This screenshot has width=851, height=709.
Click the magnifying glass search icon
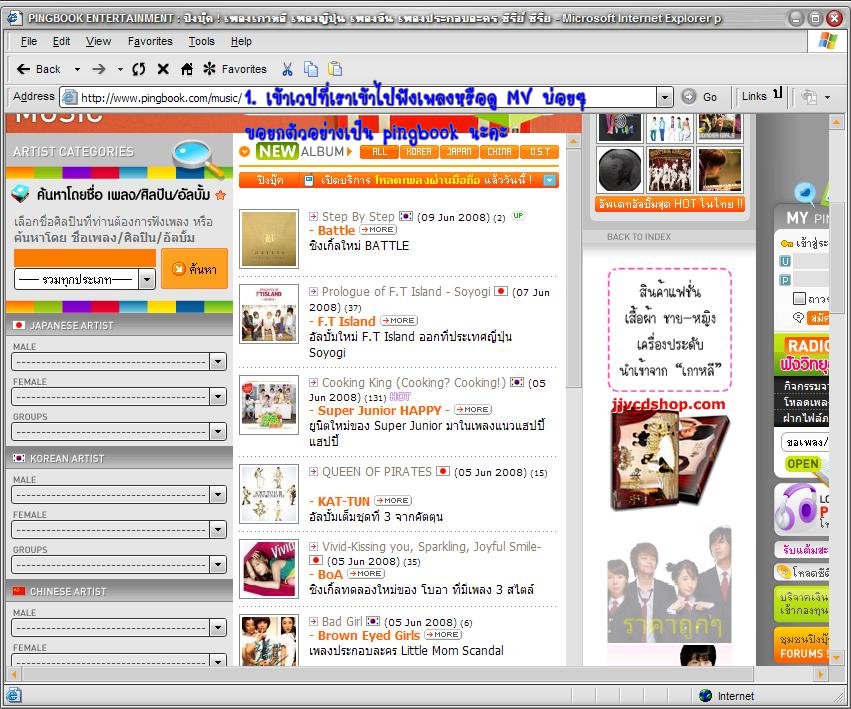click(x=198, y=158)
